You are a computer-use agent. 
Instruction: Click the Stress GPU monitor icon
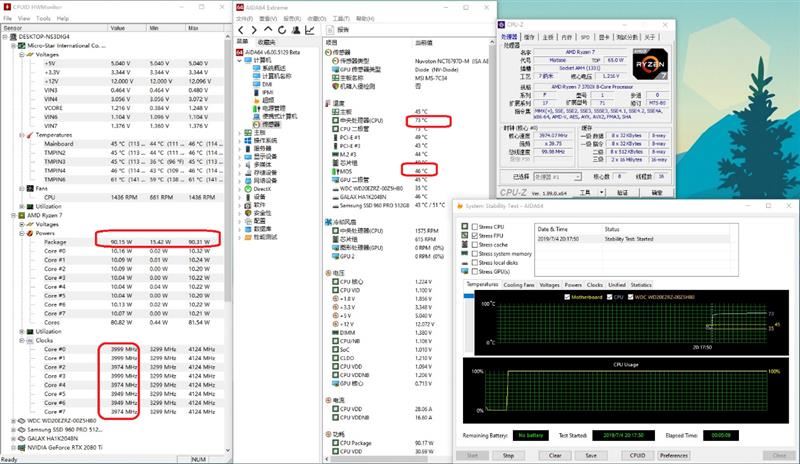click(x=465, y=271)
